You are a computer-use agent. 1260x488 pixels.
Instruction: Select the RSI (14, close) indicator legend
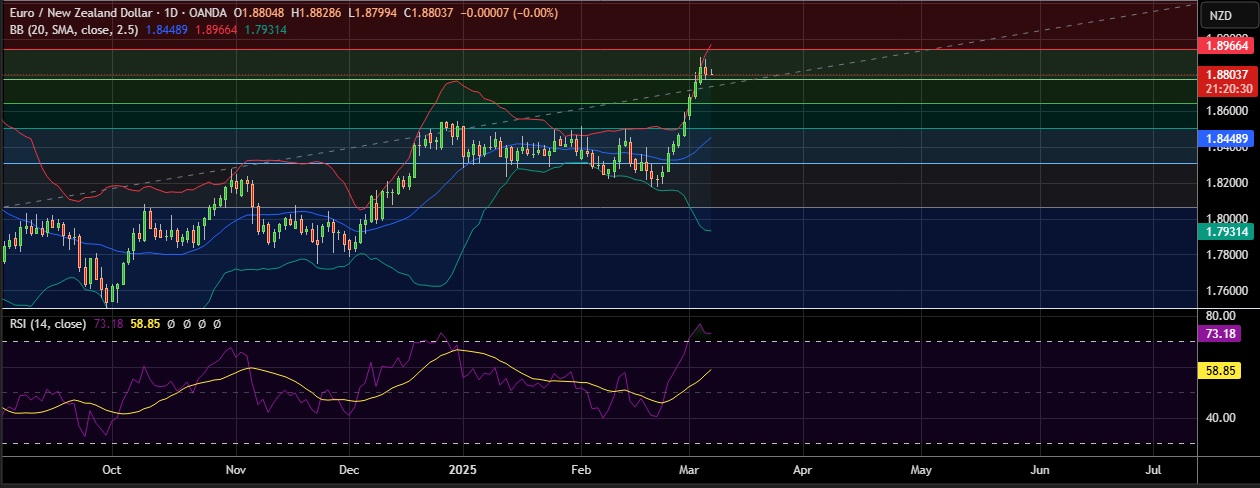(47, 324)
